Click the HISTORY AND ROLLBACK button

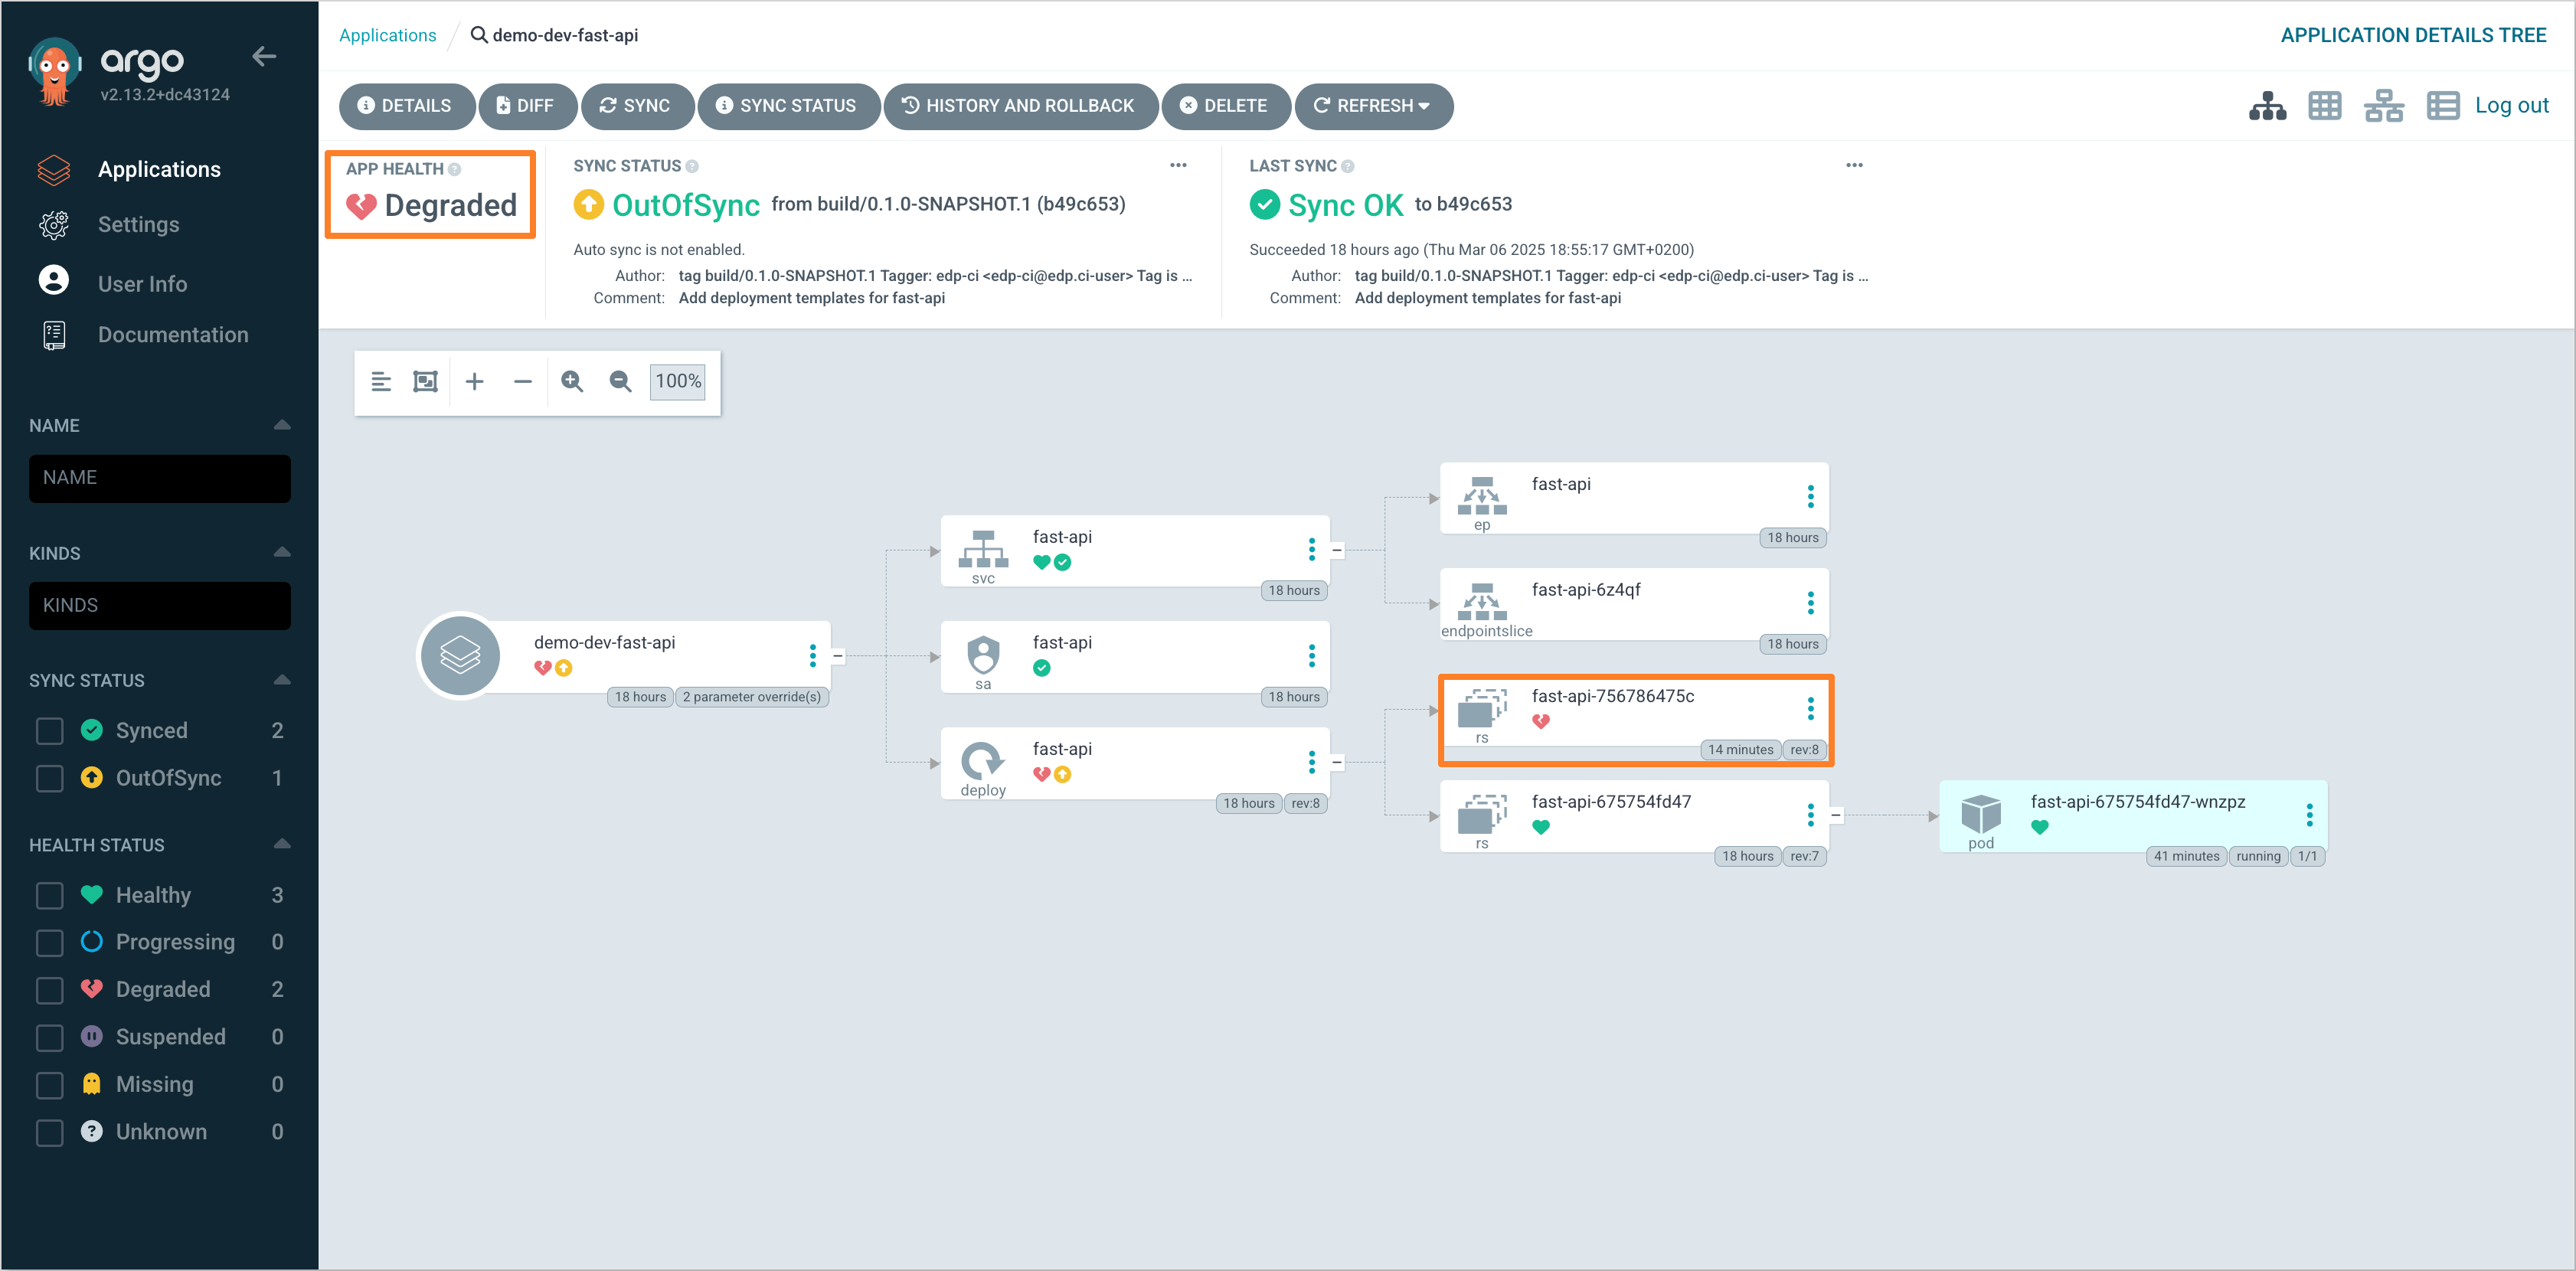click(x=1019, y=106)
